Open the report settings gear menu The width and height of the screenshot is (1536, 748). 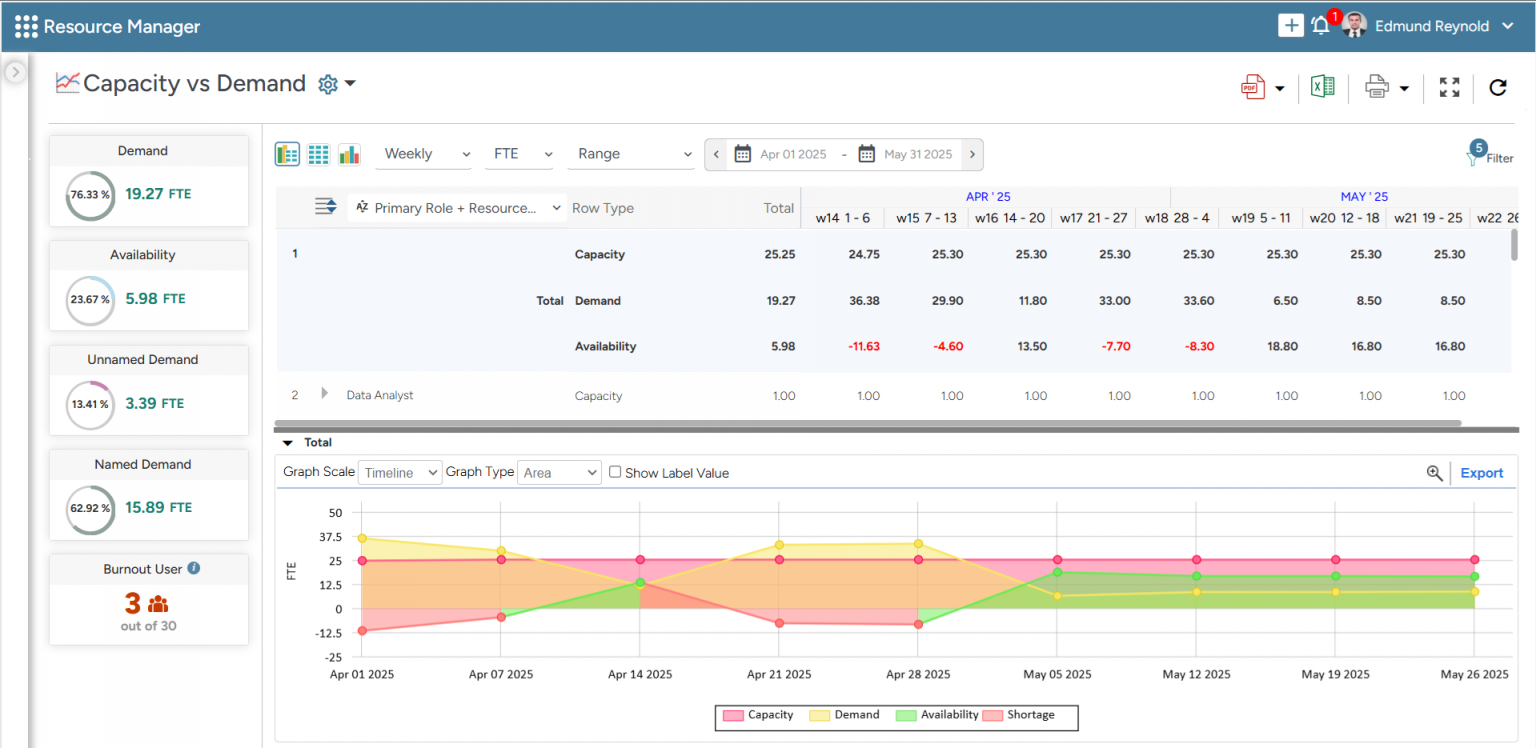click(x=327, y=84)
